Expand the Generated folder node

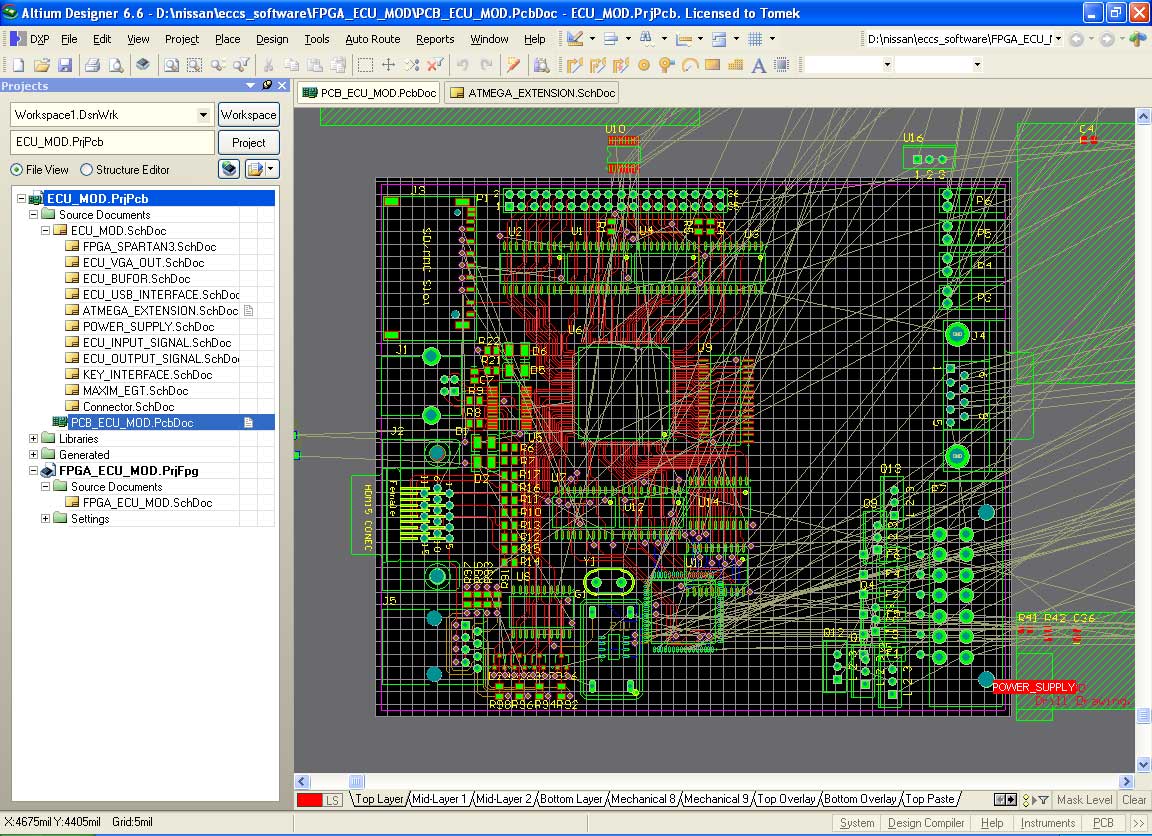(x=33, y=455)
